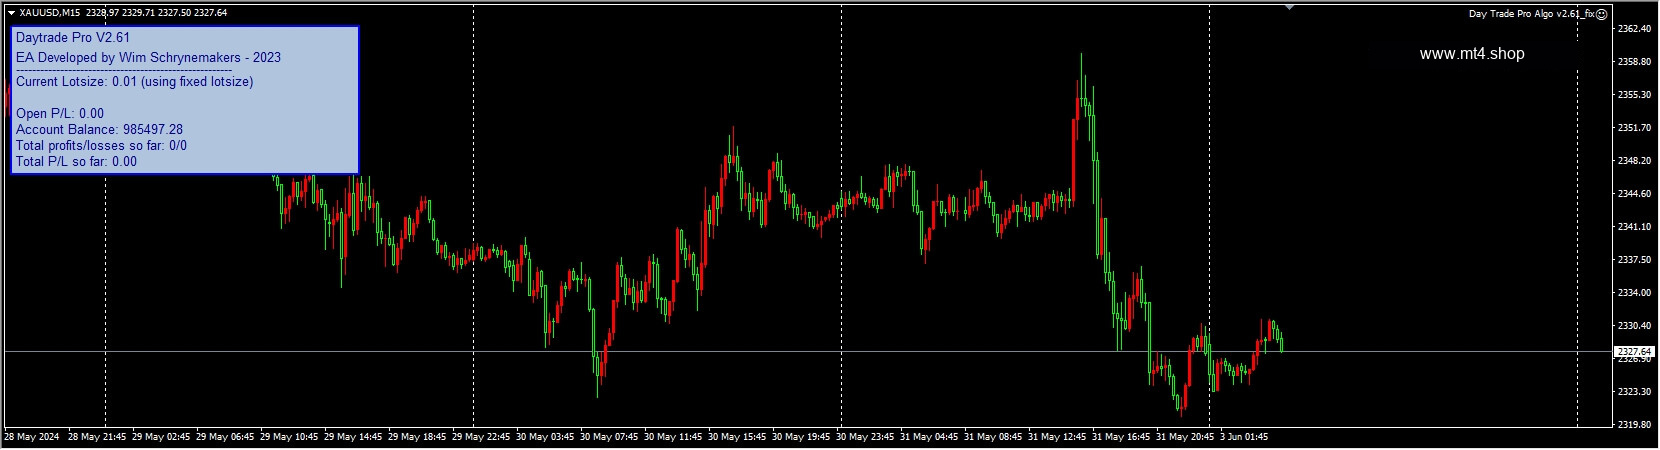Click the 2319.80 price scale label
1660x450 pixels.
pyautogui.click(x=1634, y=425)
